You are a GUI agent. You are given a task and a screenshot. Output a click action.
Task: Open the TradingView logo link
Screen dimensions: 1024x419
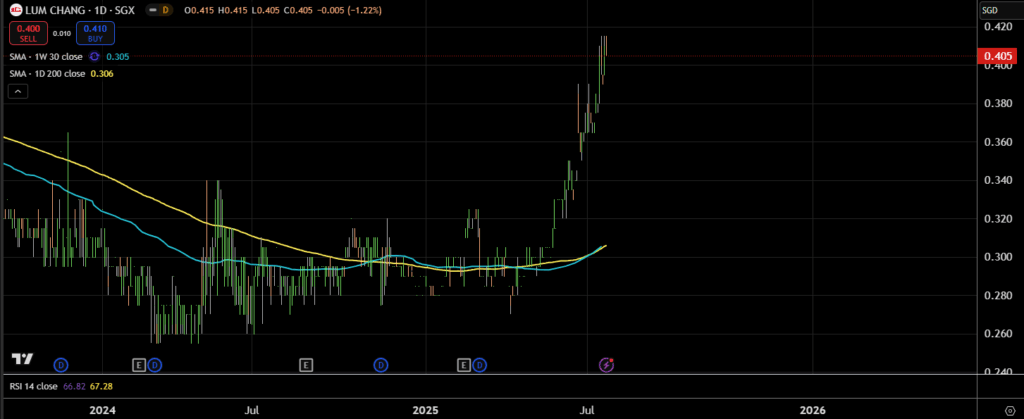click(22, 358)
